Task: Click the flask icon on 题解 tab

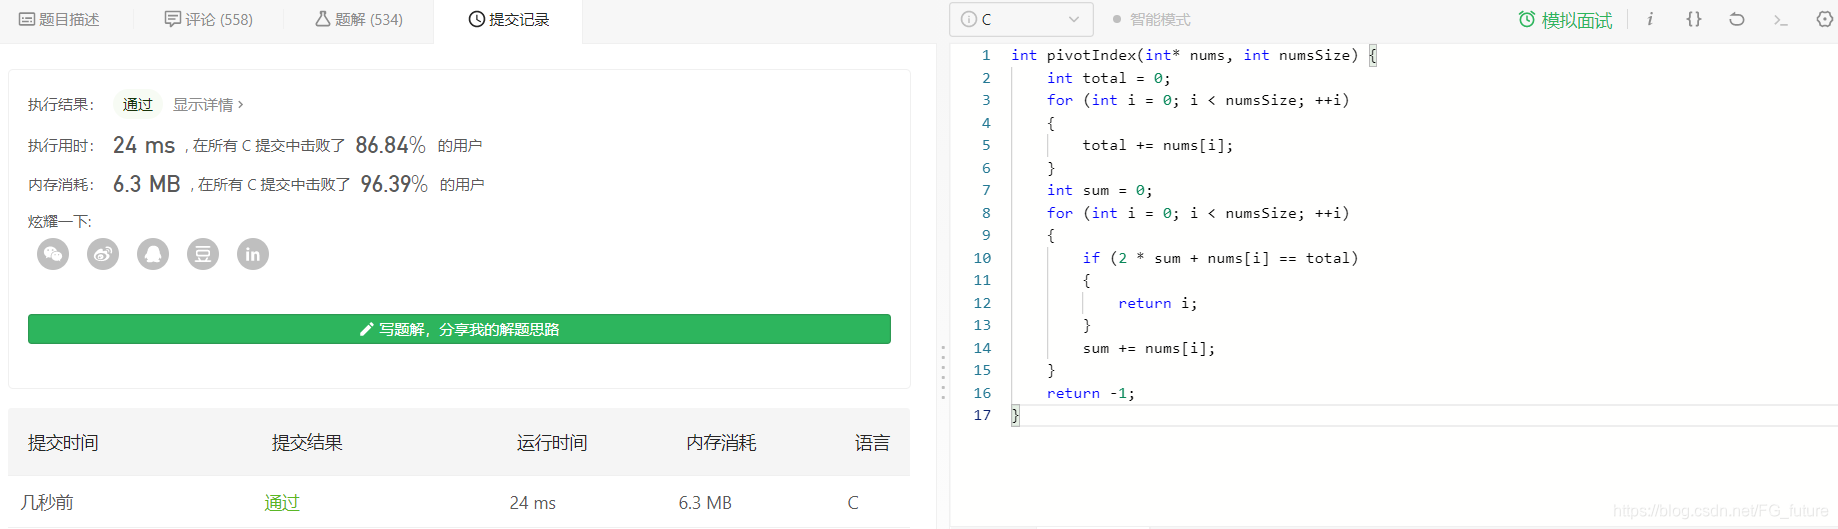Action: 323,19
